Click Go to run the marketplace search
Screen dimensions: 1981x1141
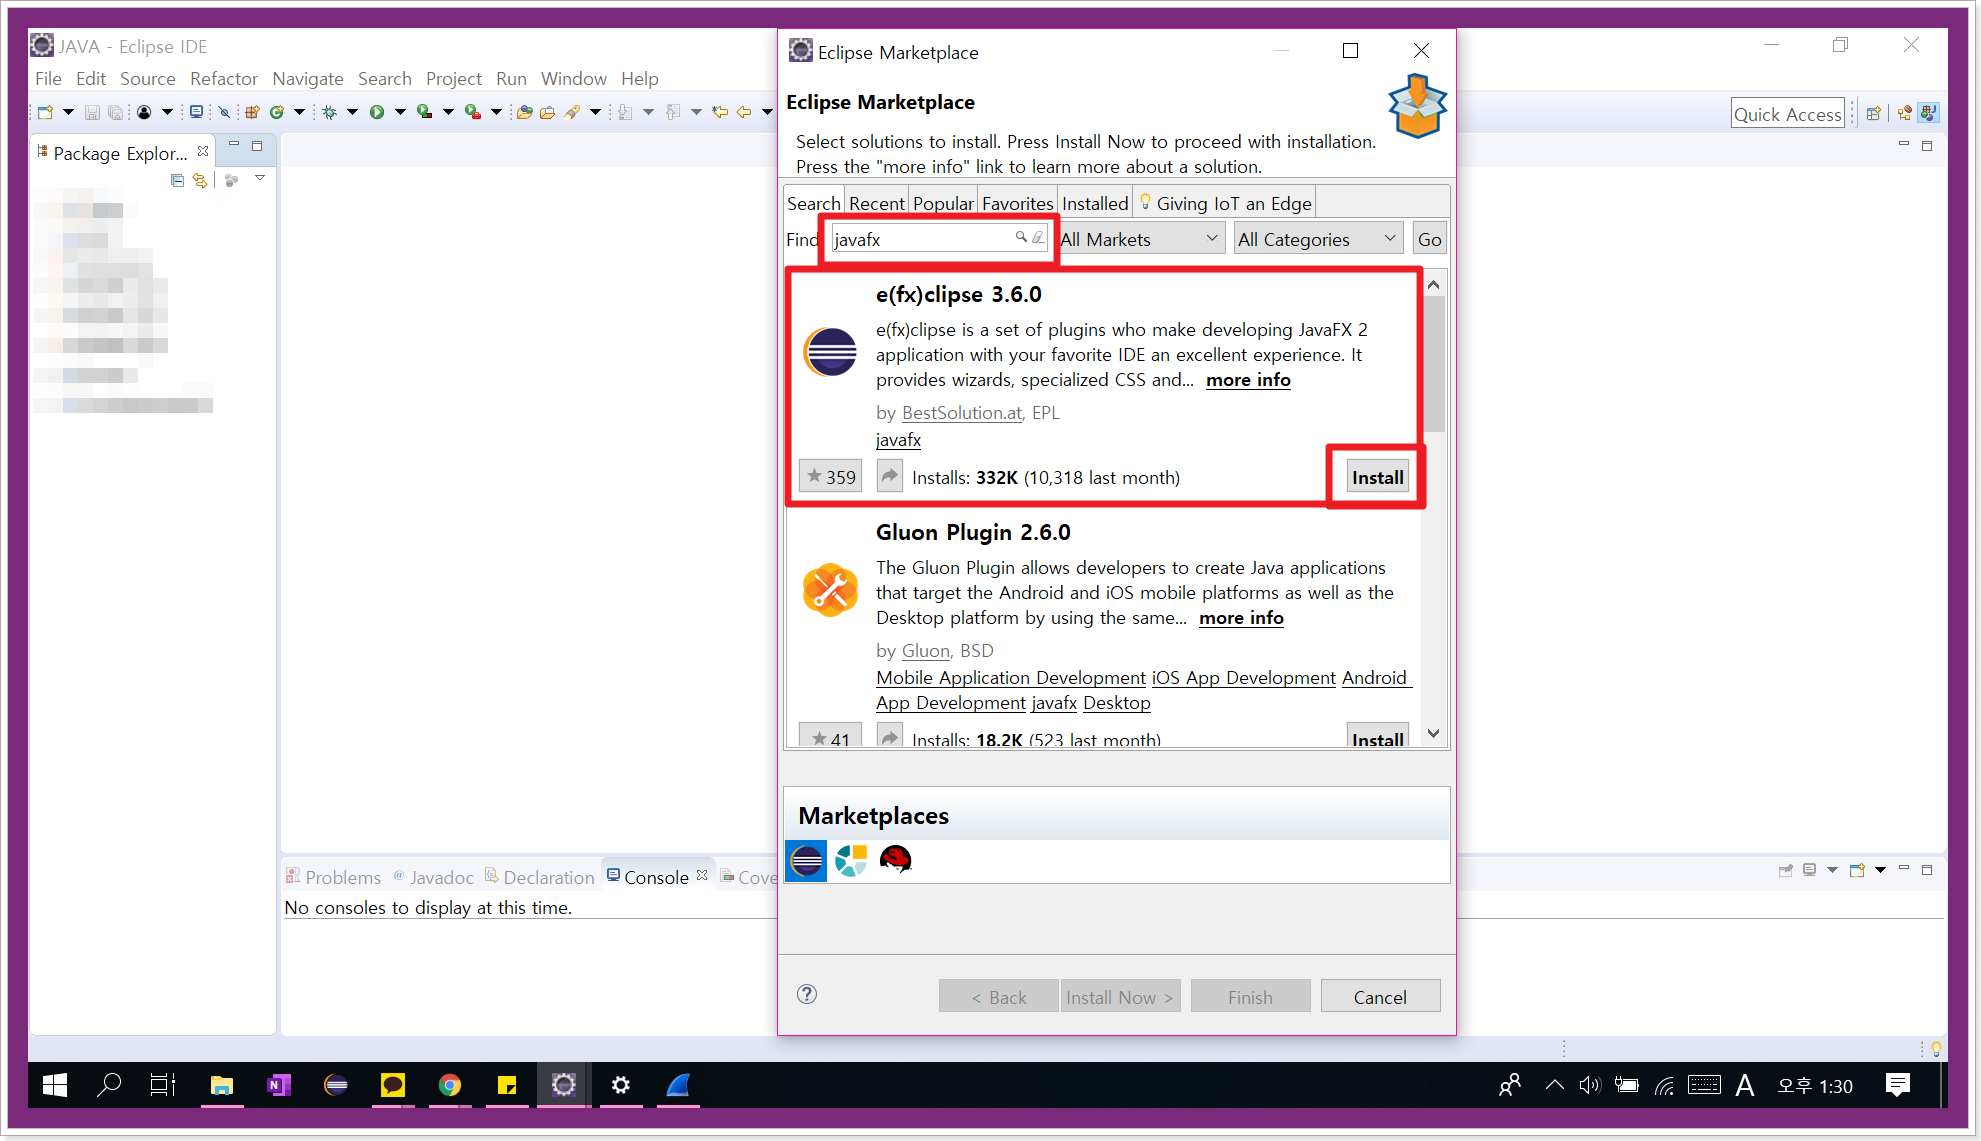tap(1429, 239)
